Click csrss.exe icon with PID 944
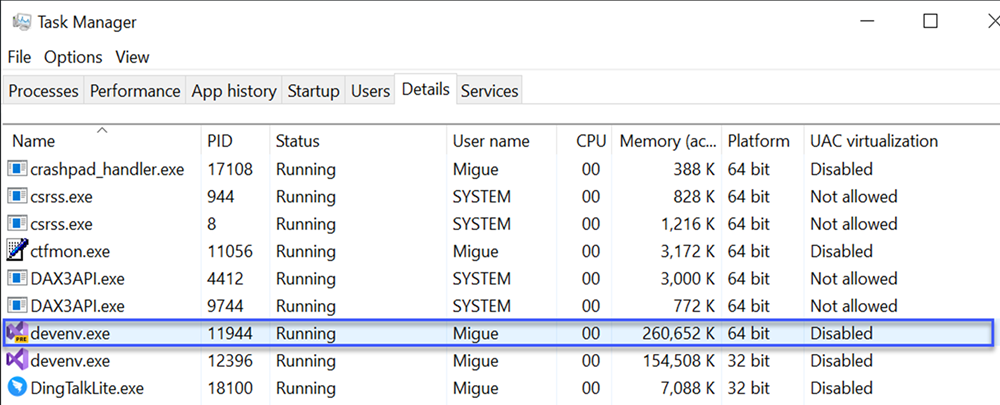This screenshot has width=1000, height=405. (x=17, y=196)
